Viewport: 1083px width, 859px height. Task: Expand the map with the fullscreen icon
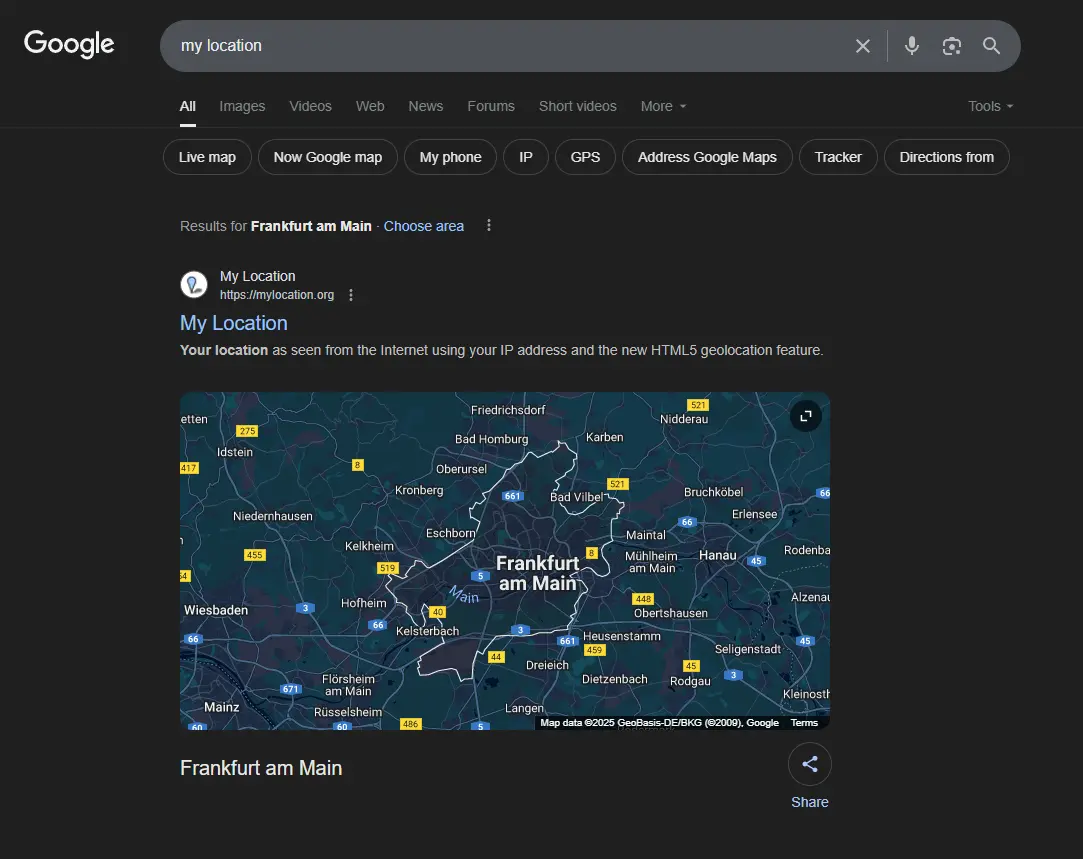click(x=805, y=416)
